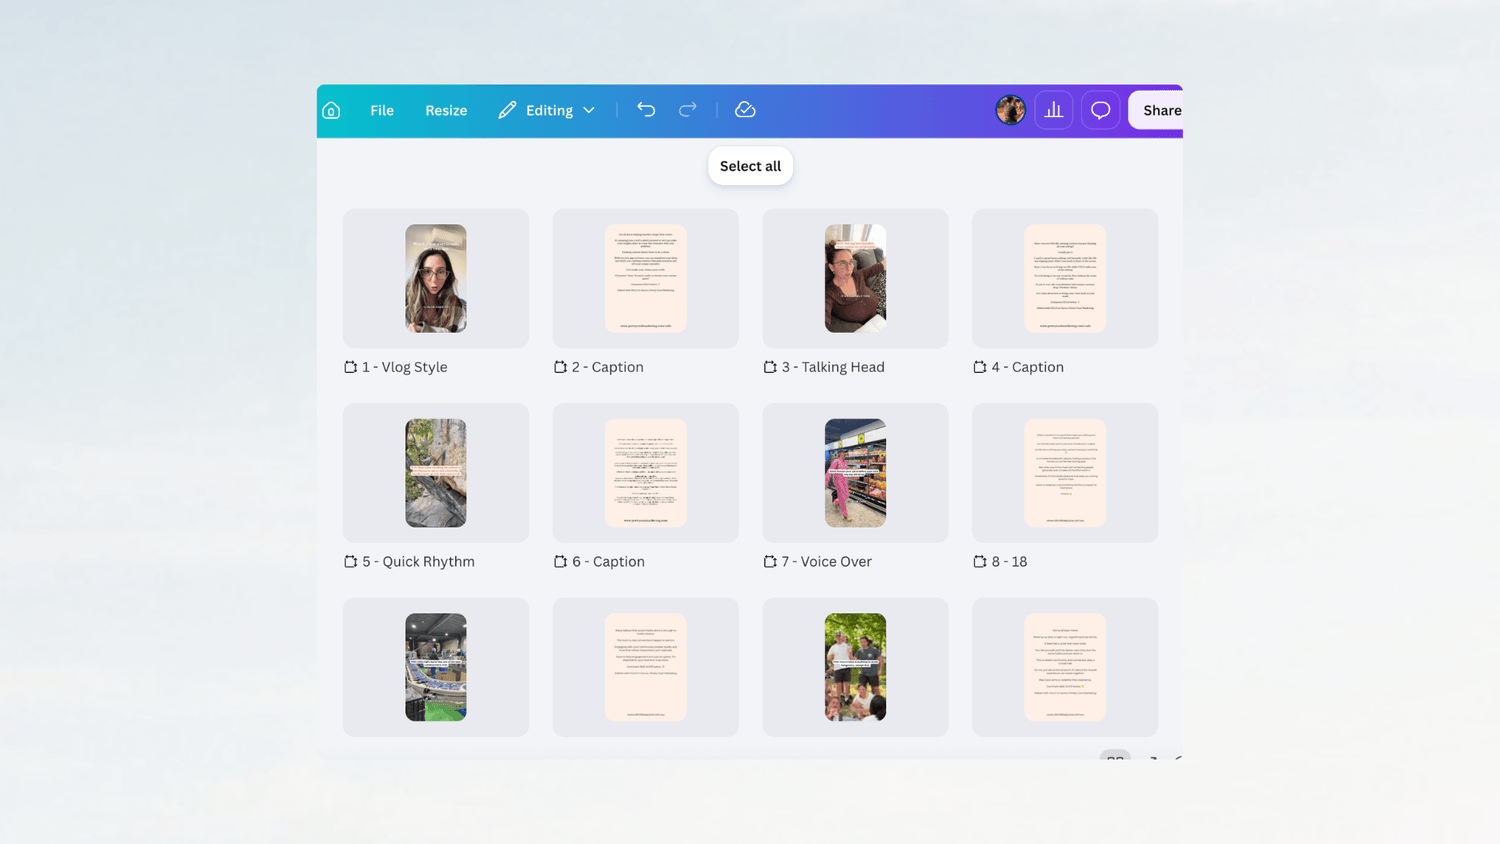This screenshot has width=1500, height=844.
Task: Open page thumbnail 8 - 18
Action: (x=1065, y=473)
